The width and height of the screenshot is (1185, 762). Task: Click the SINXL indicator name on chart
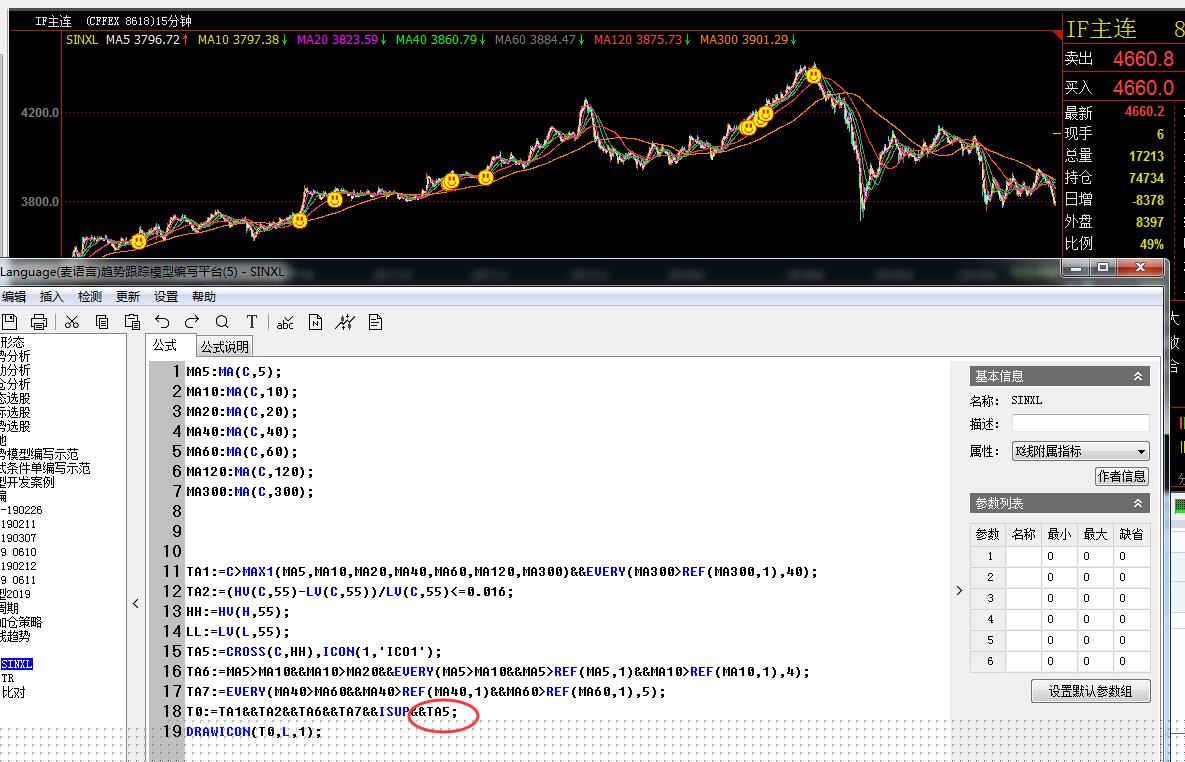click(82, 39)
